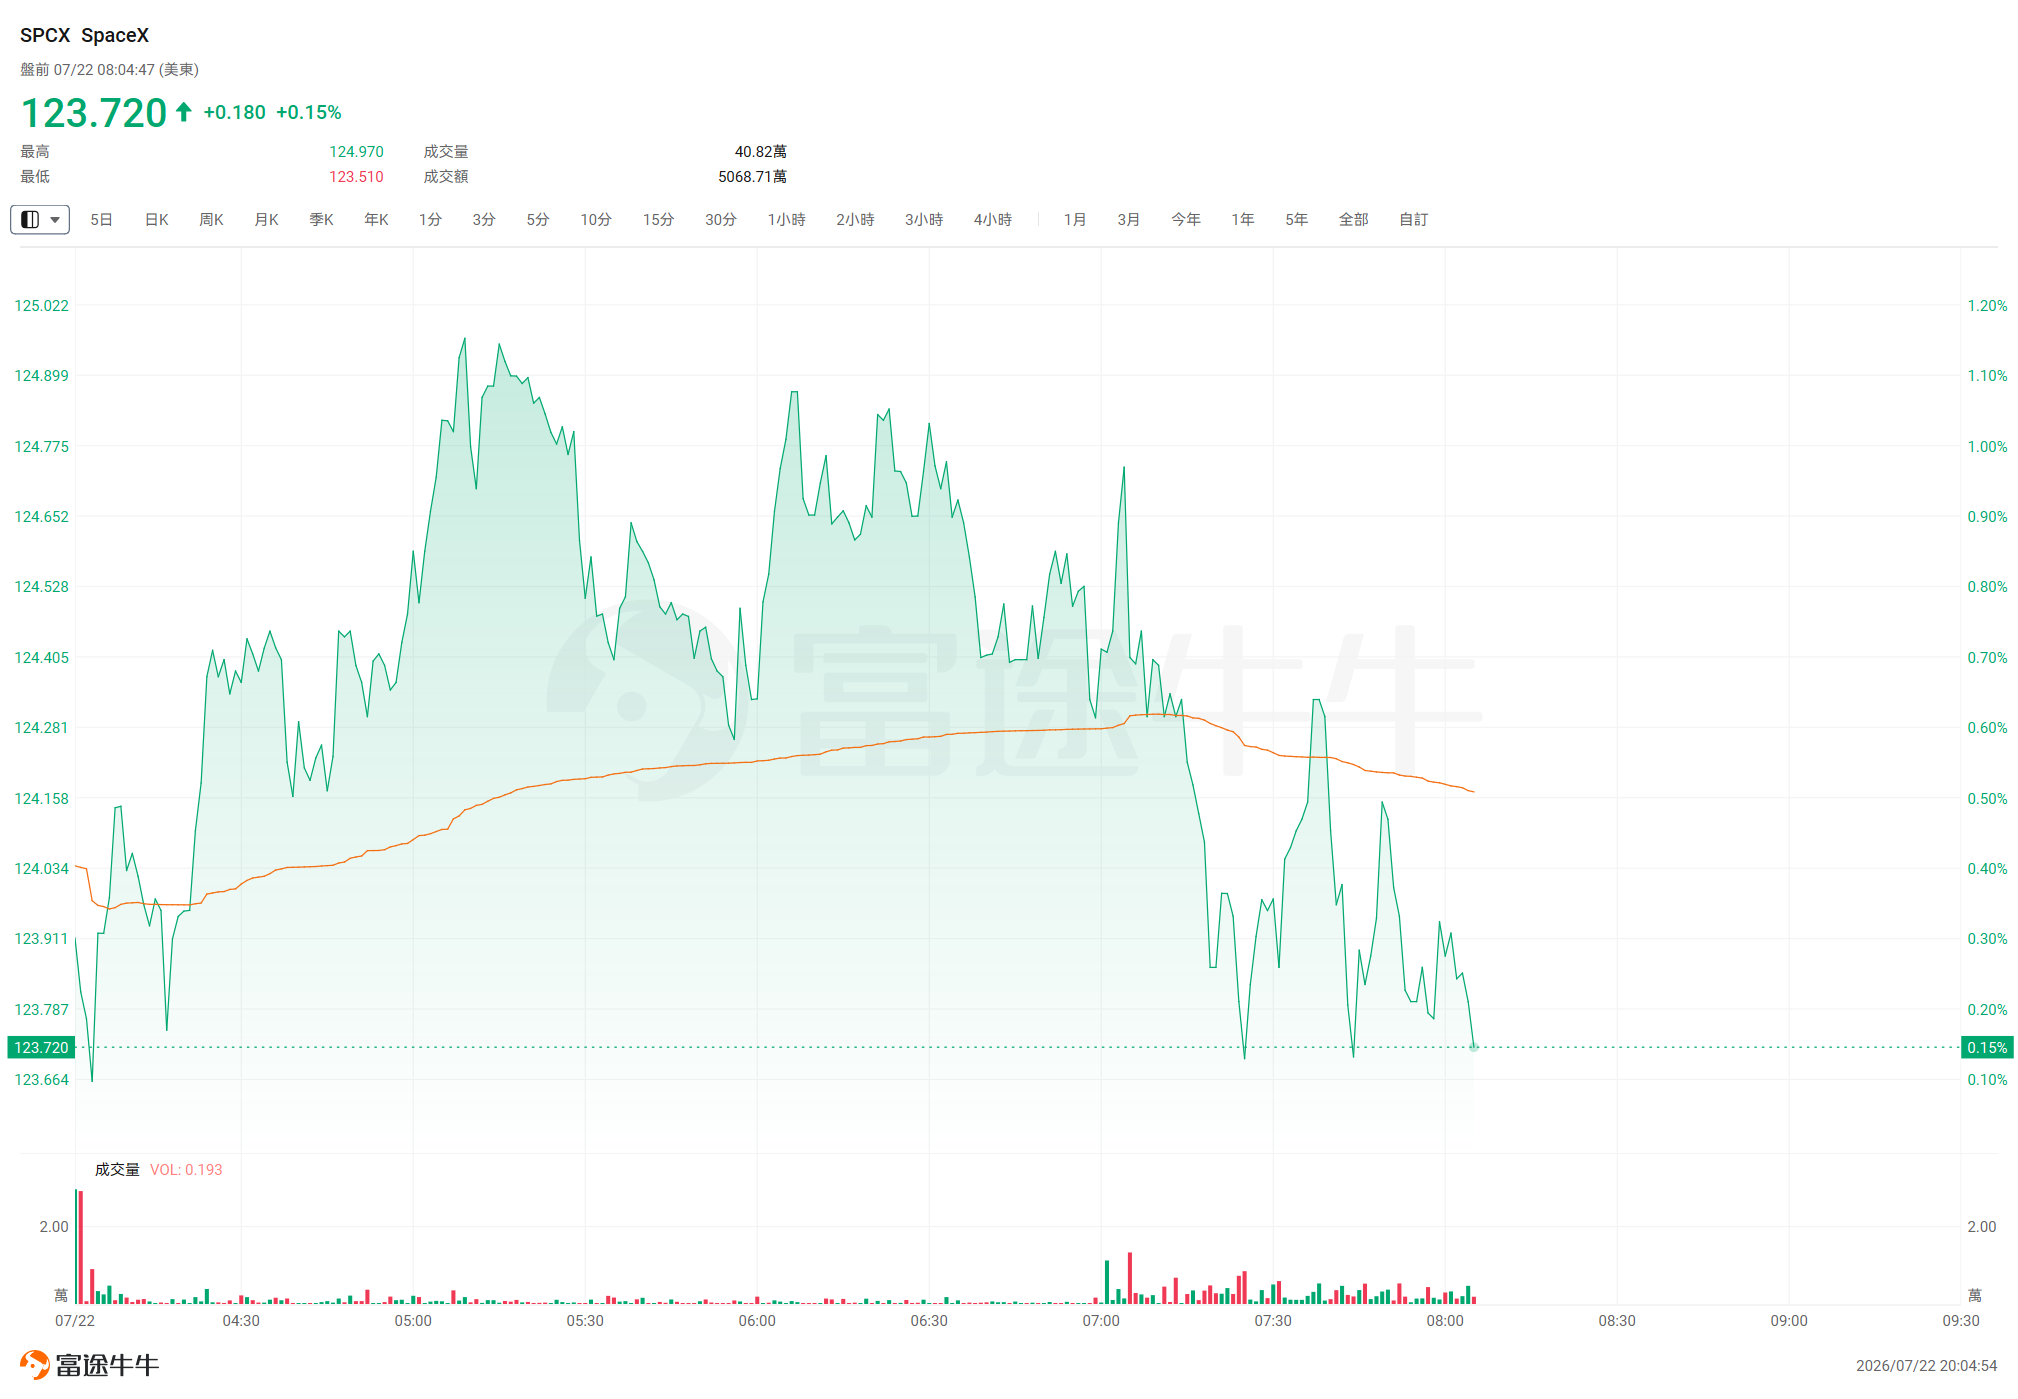Pick the 30分 interval
Image resolution: width=2018 pixels, height=1399 pixels.
[721, 220]
